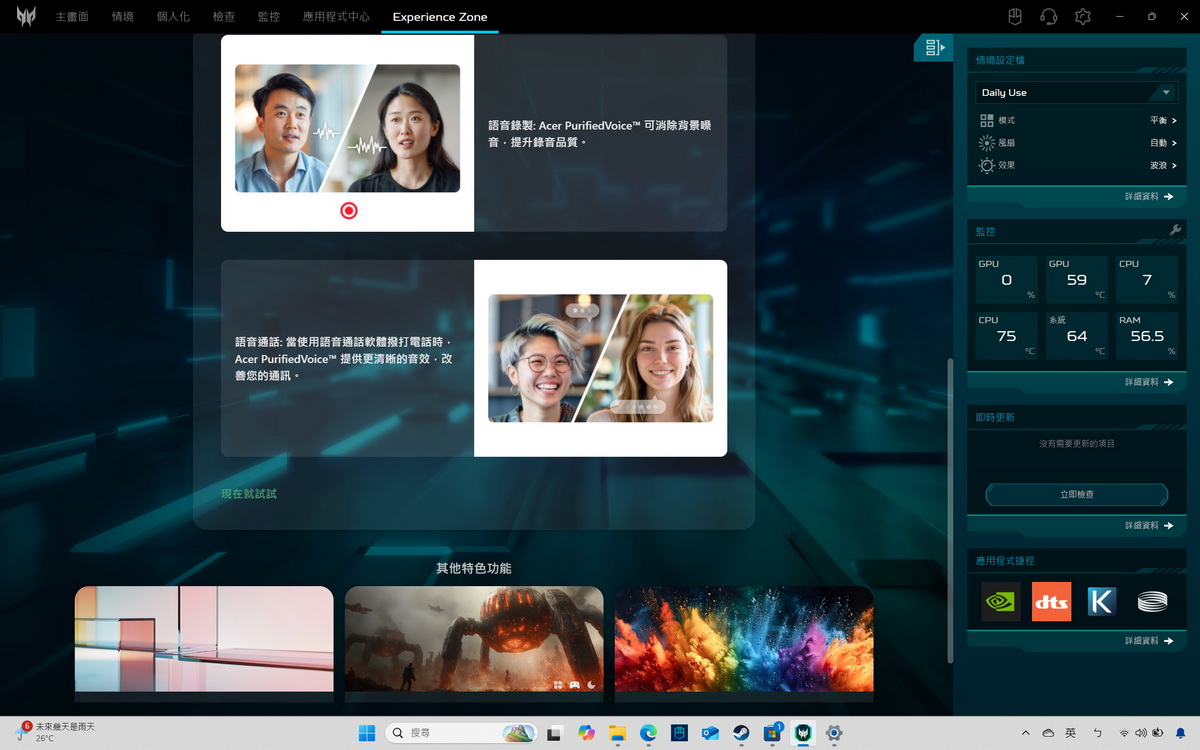This screenshot has width=1200, height=750.
Task: Click the wrench icon in 監控 panel
Action: coord(1175,231)
